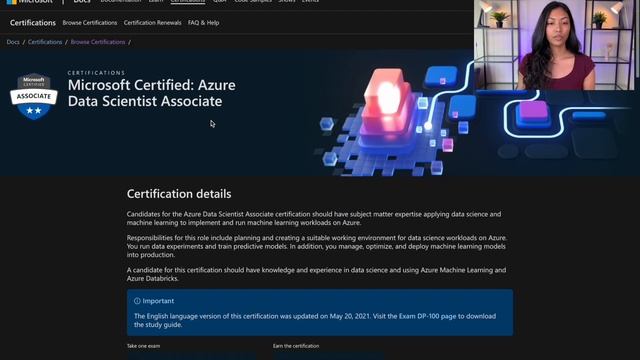This screenshot has width=640, height=360.
Task: Go to Docs in the breadcrumb
Action: pos(13,42)
